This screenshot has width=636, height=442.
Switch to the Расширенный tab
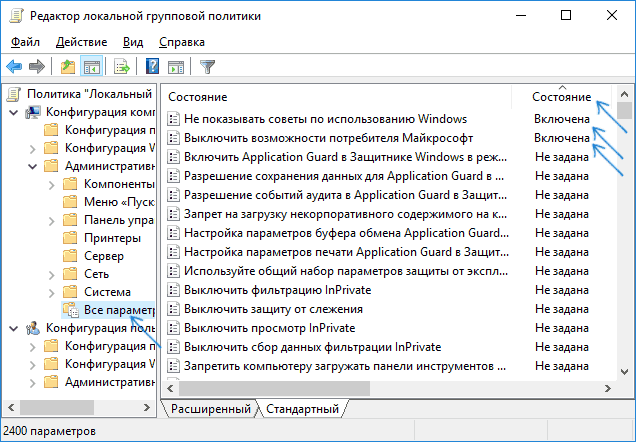[211, 409]
